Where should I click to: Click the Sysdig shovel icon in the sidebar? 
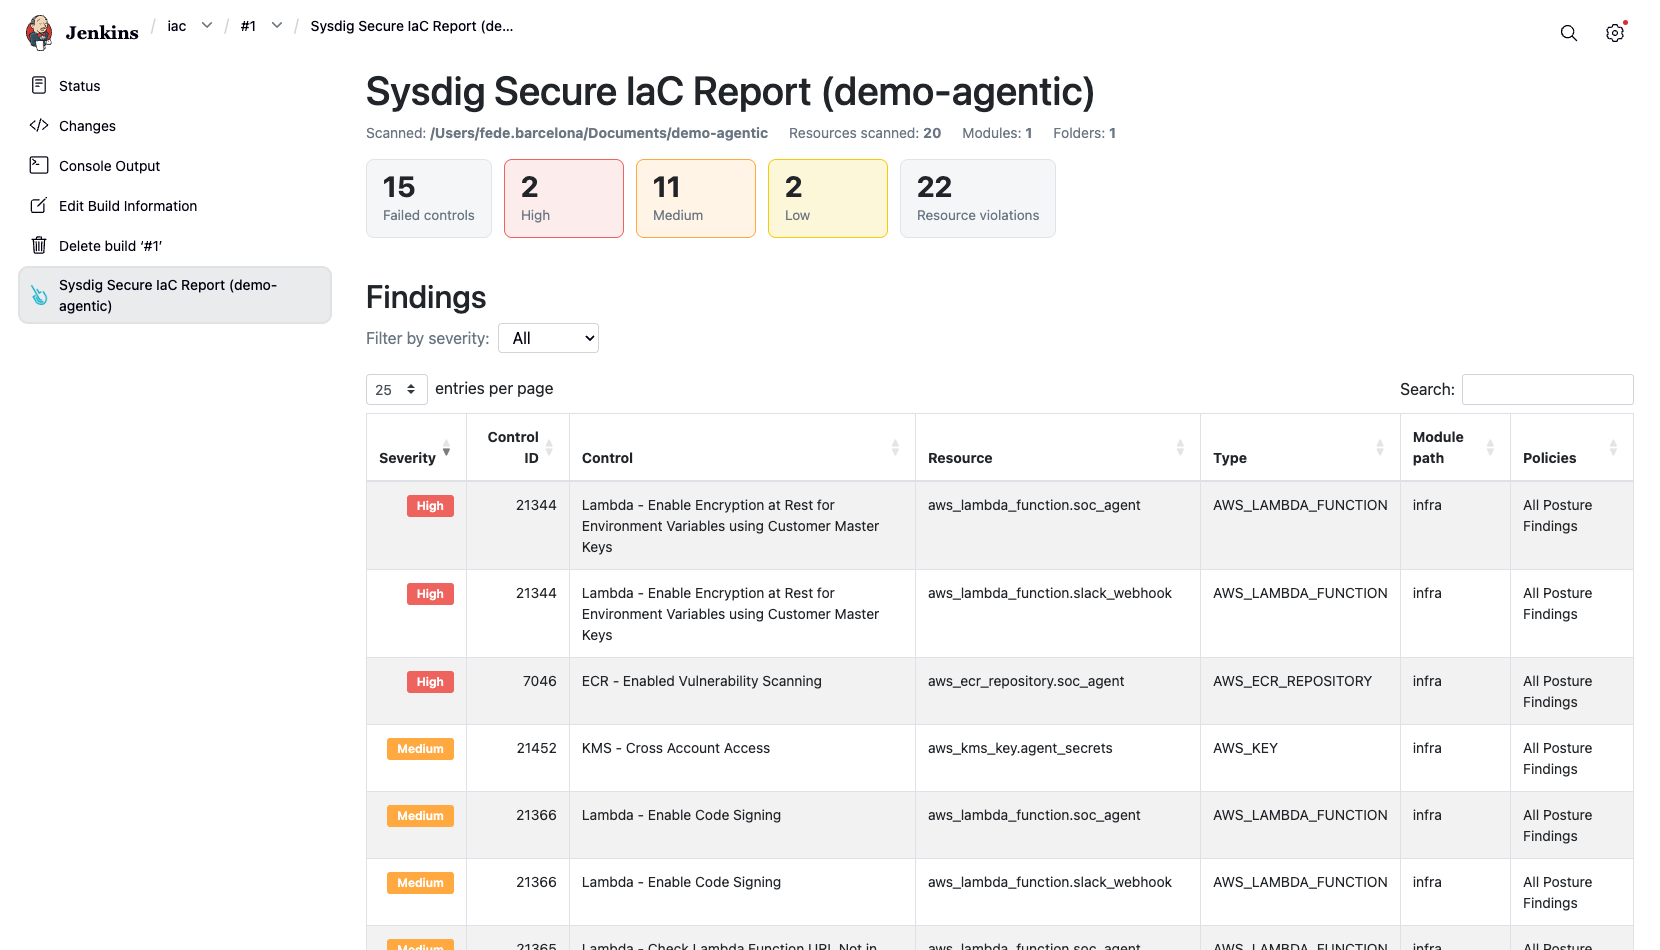click(x=39, y=295)
